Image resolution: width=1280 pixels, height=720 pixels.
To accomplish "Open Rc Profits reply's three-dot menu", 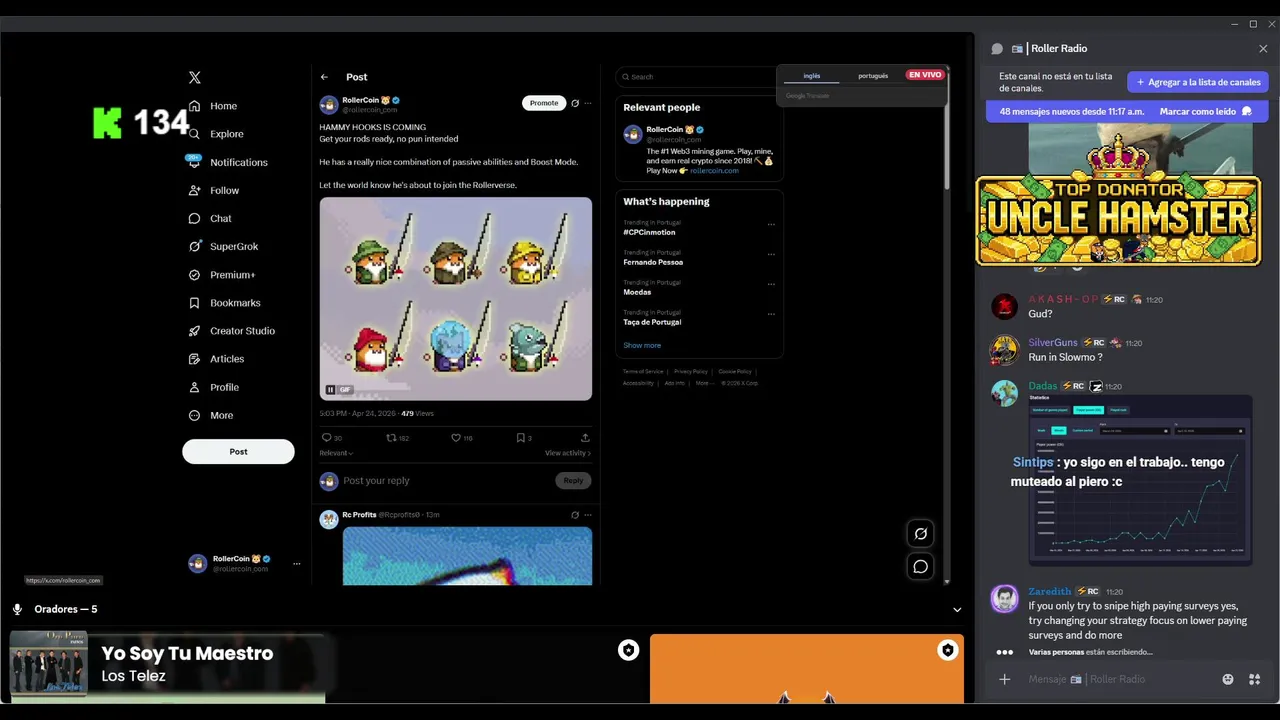I will 588,515.
